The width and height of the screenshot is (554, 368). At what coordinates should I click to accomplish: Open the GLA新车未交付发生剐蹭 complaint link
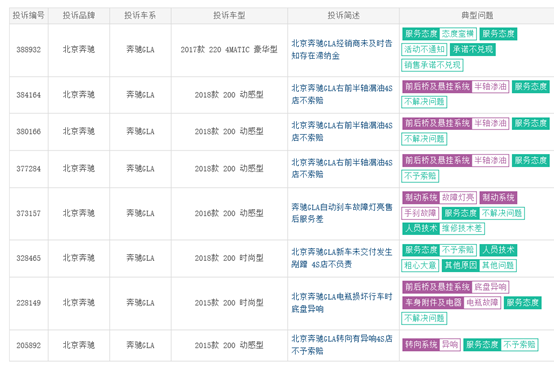click(342, 258)
